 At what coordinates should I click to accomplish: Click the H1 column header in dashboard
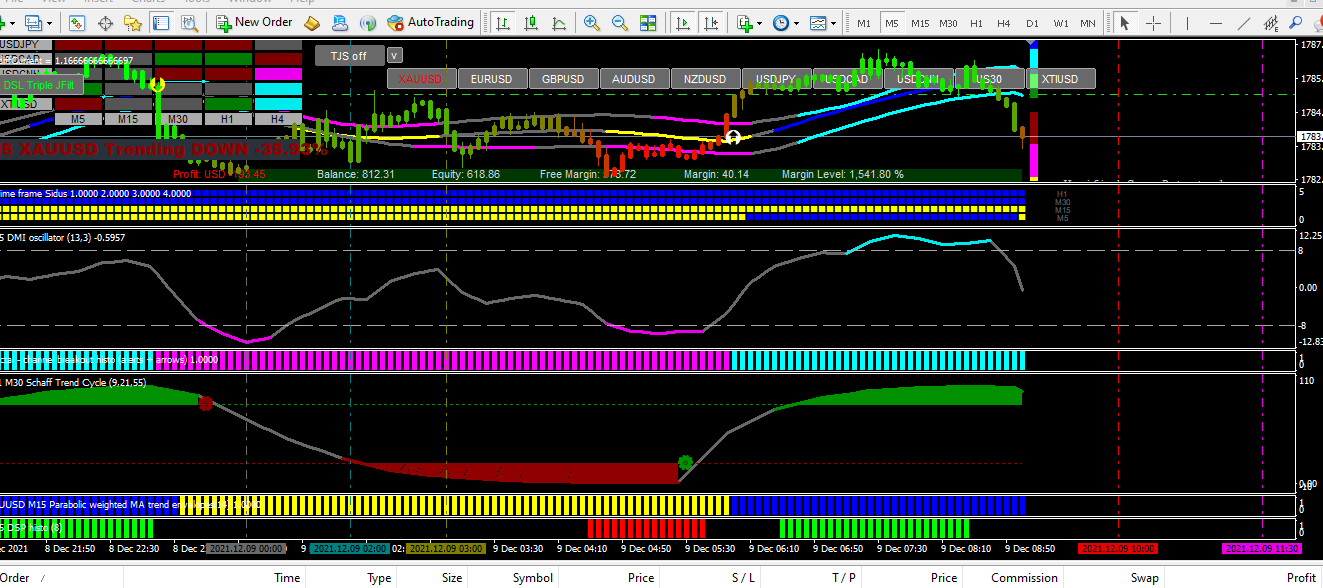pyautogui.click(x=227, y=119)
